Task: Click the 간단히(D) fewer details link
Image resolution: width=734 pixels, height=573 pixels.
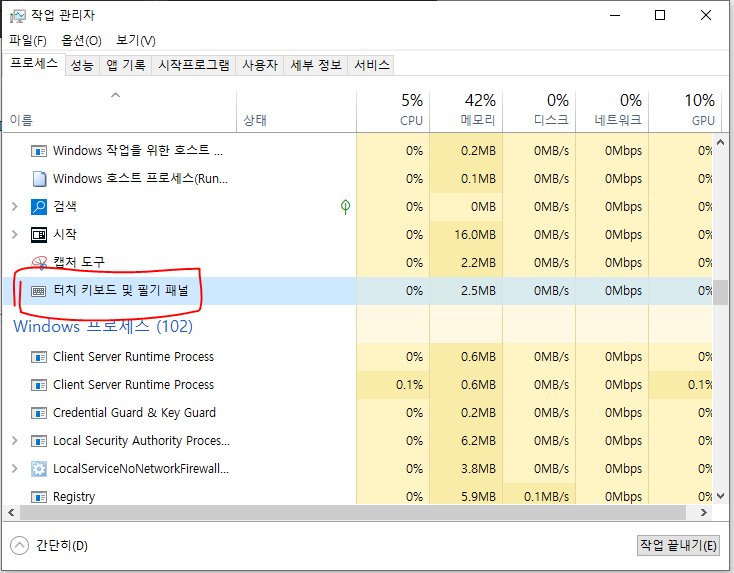Action: tap(62, 546)
